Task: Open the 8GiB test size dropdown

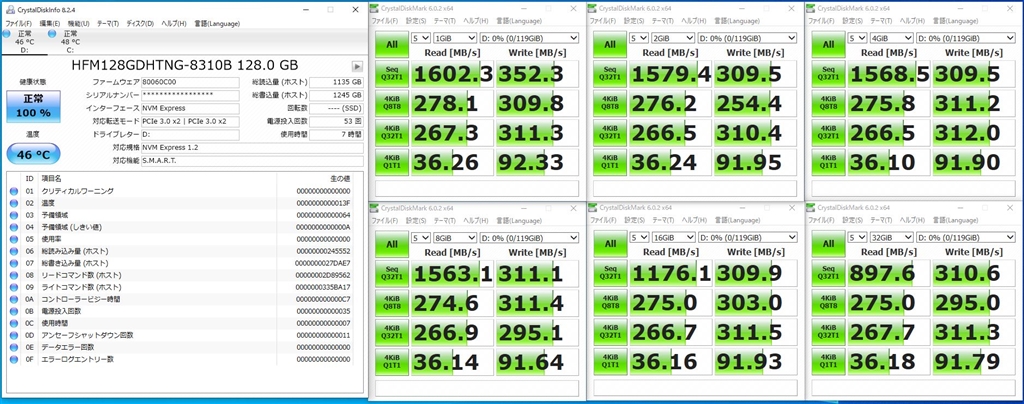Action: pos(455,237)
